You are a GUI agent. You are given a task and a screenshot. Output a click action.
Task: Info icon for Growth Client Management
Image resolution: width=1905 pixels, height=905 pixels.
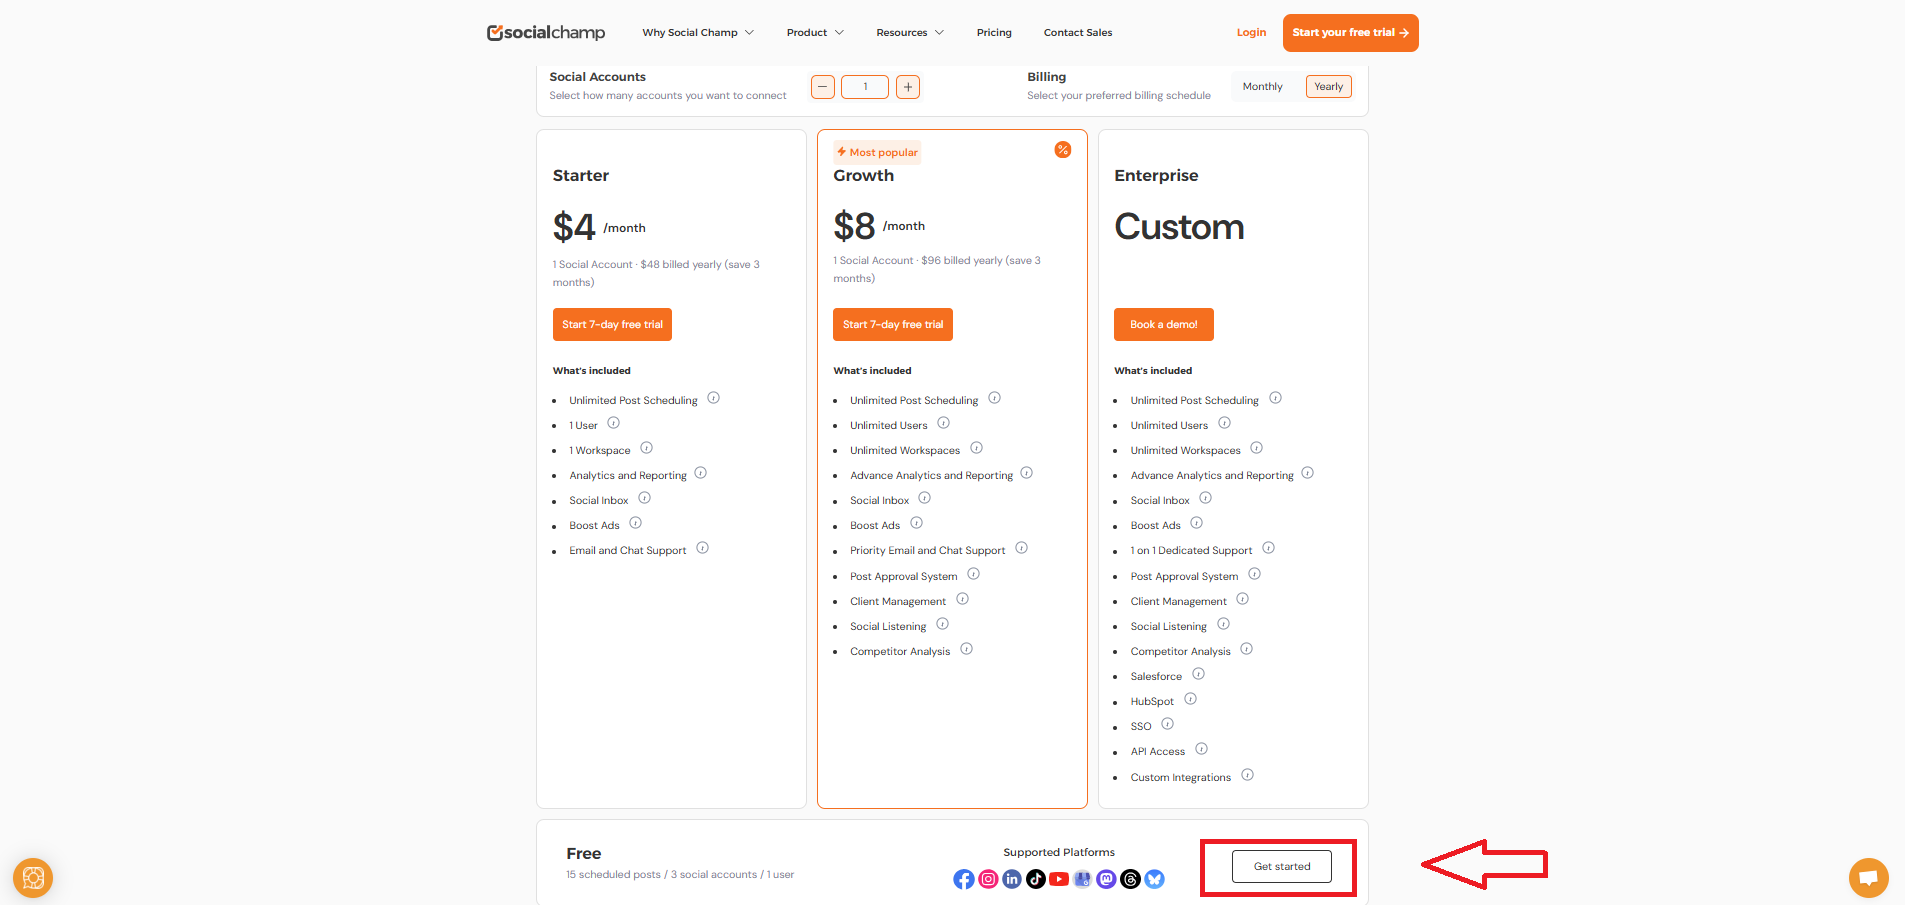point(963,599)
